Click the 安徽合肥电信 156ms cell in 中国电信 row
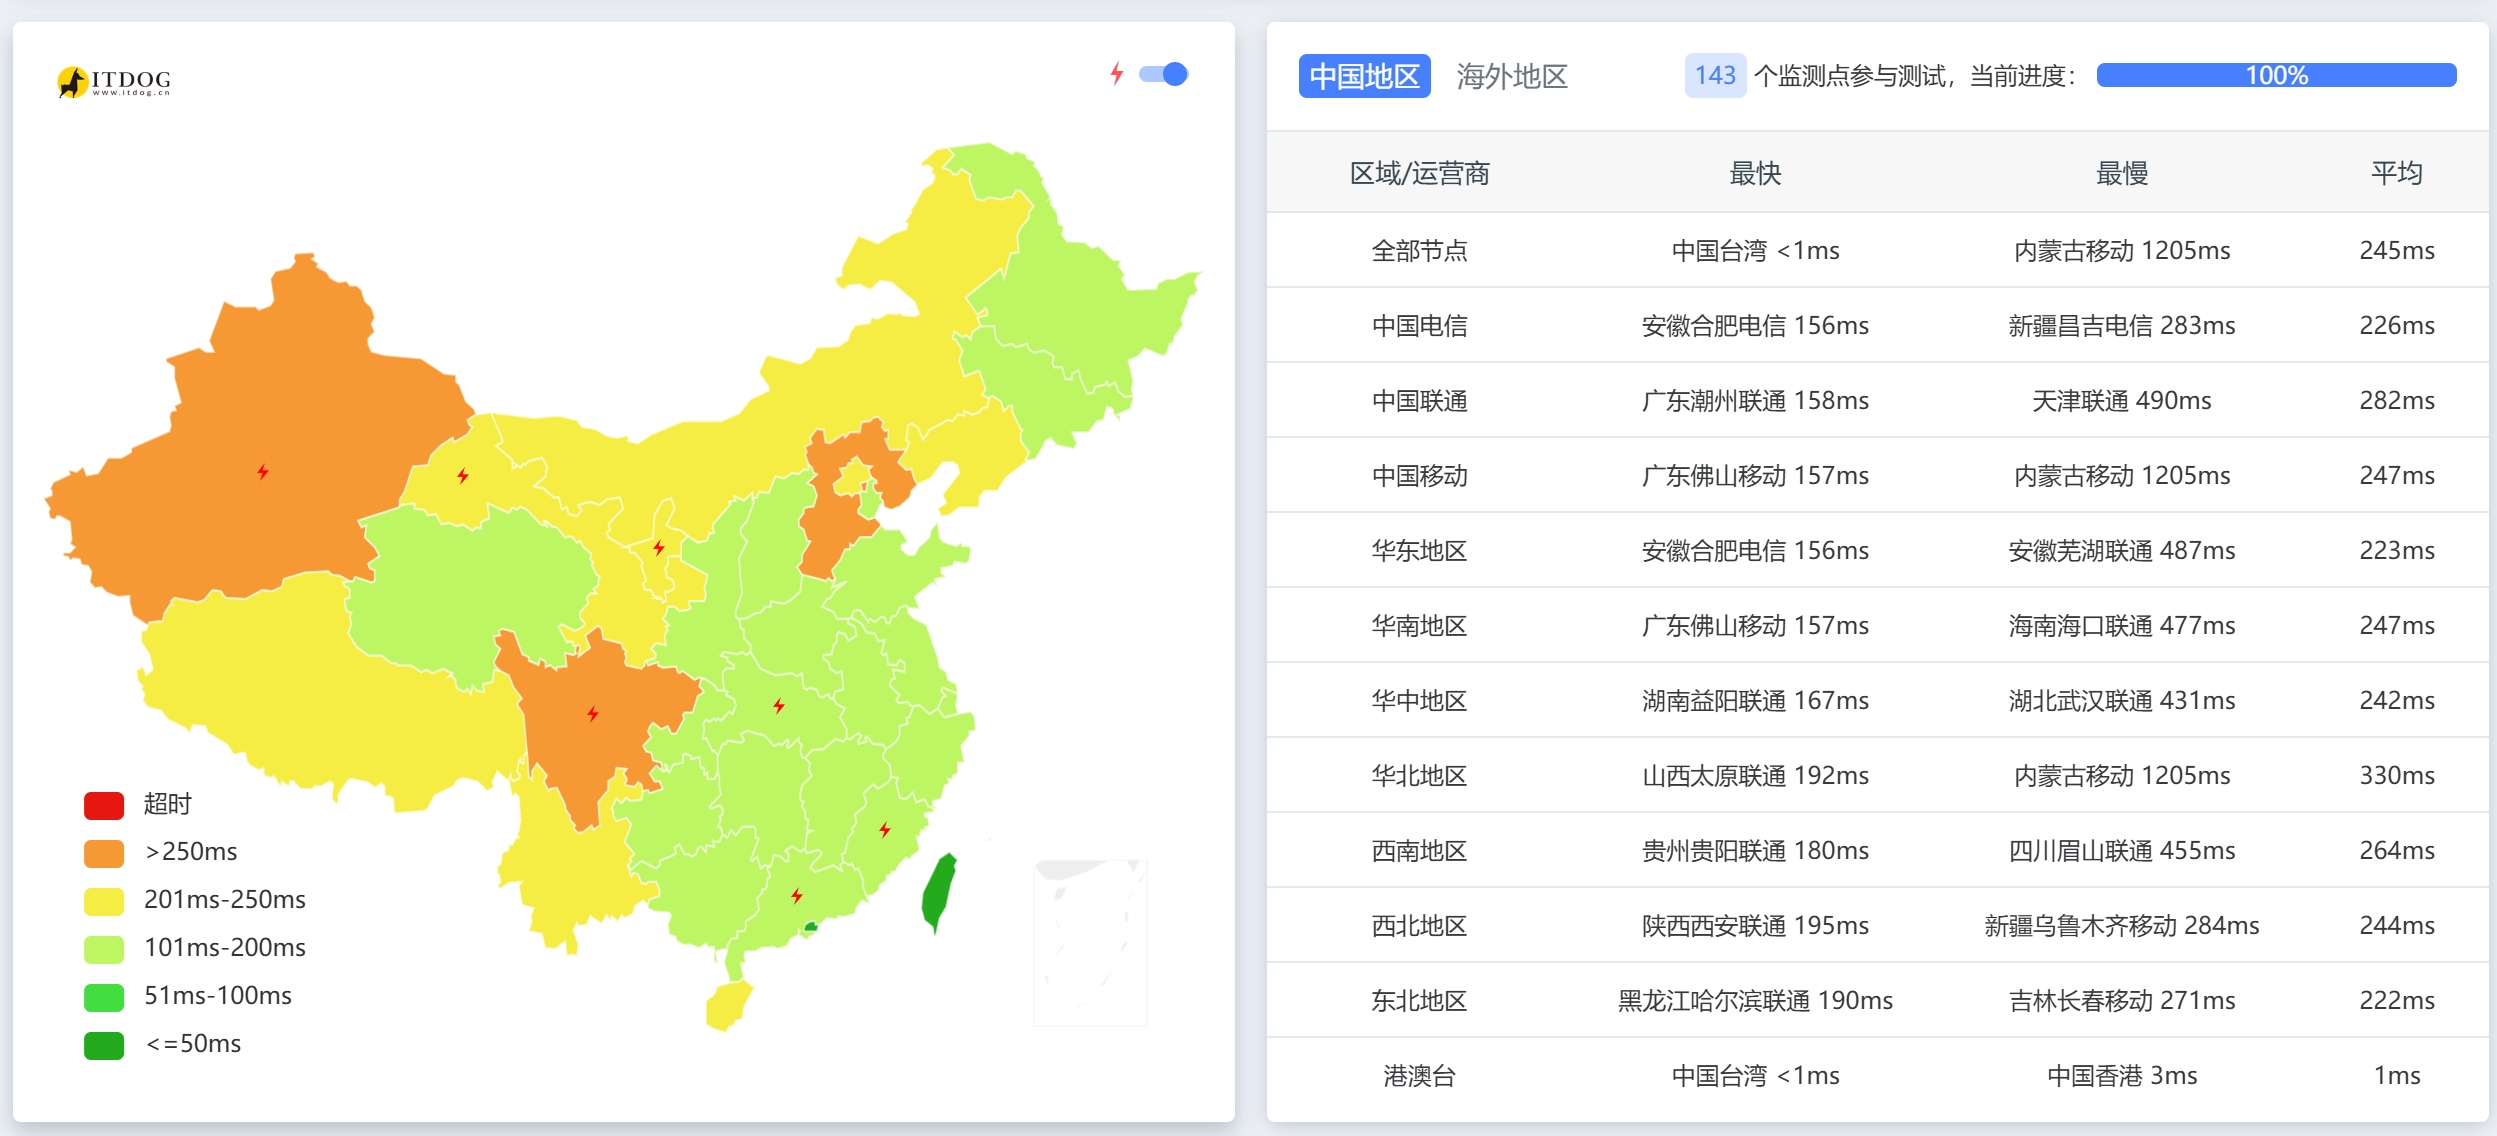 tap(1755, 325)
